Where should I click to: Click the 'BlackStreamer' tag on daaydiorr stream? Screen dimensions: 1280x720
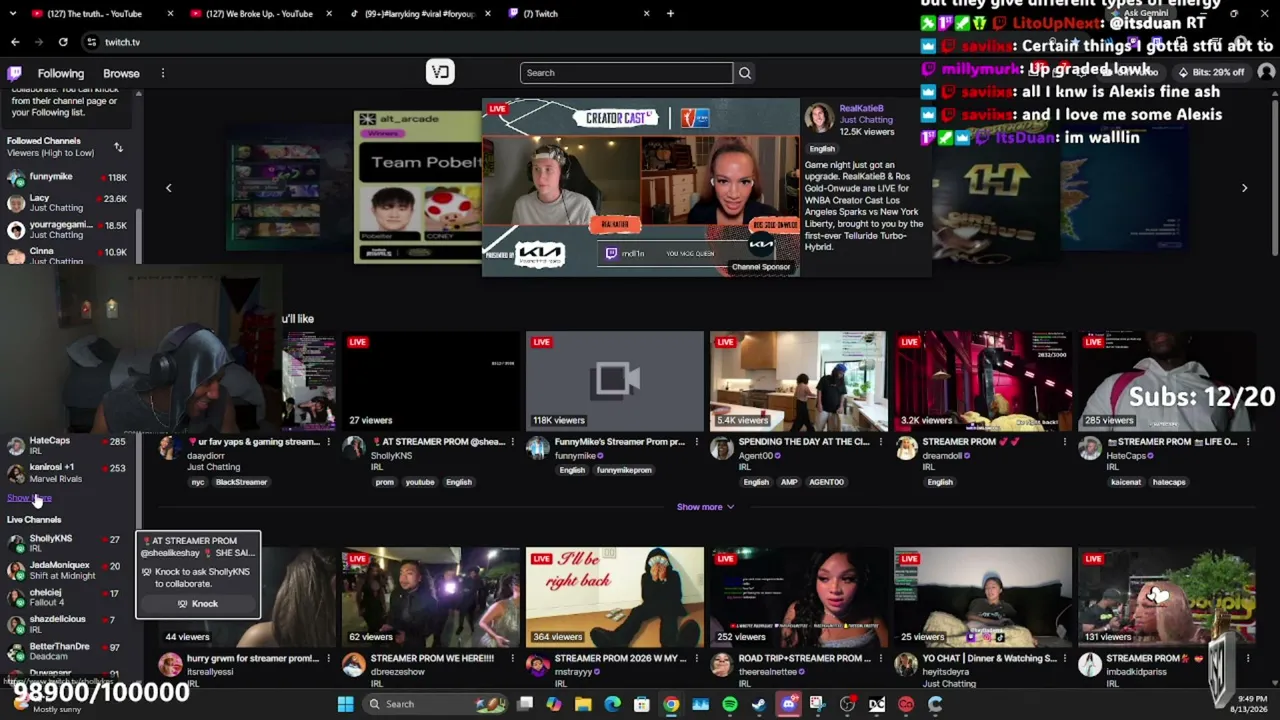coord(241,482)
